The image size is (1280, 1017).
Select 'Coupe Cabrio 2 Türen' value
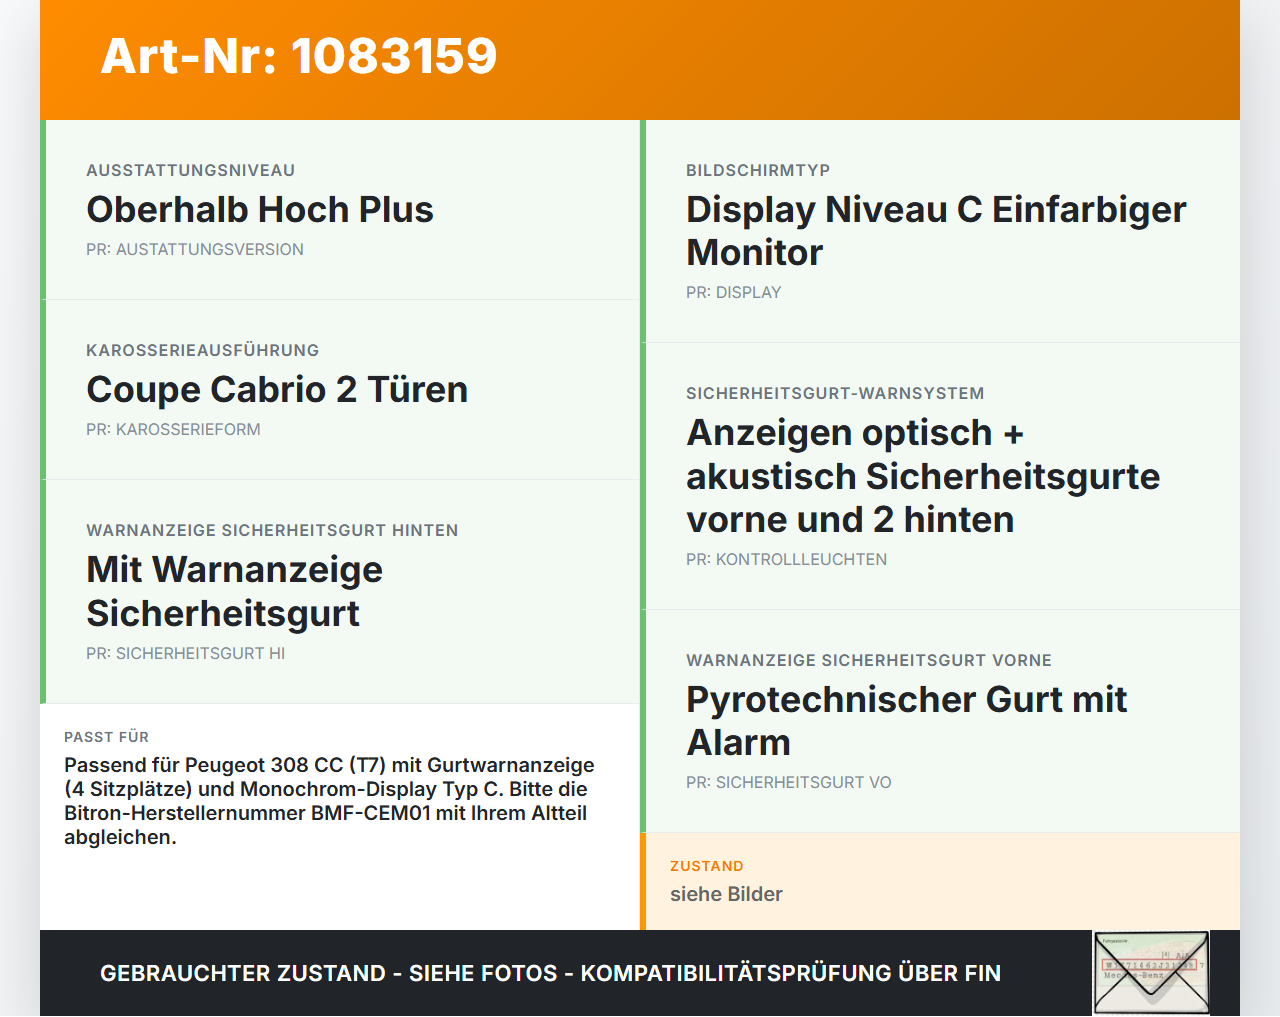[277, 390]
